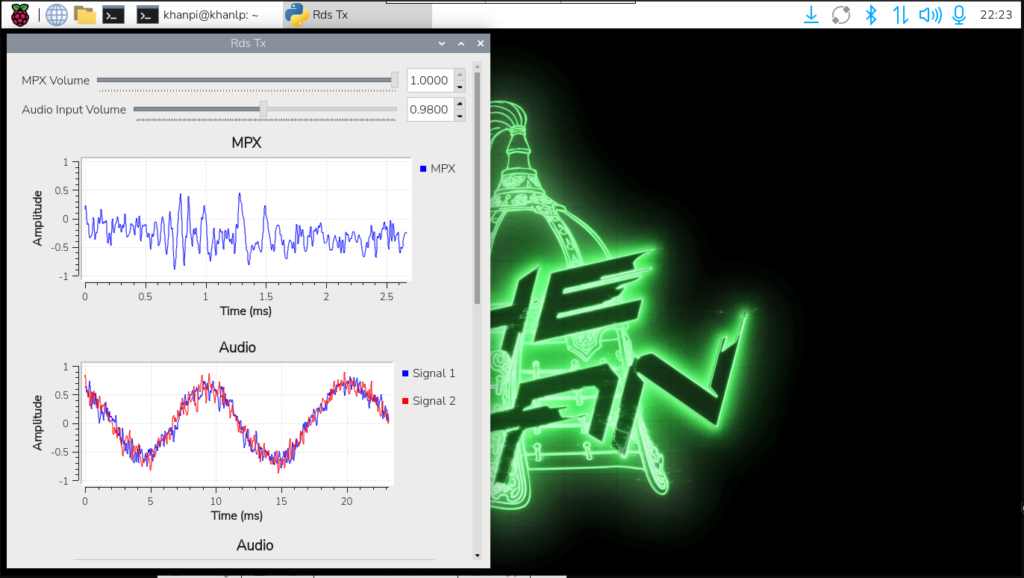Open the file manager folder icon

(x=85, y=14)
